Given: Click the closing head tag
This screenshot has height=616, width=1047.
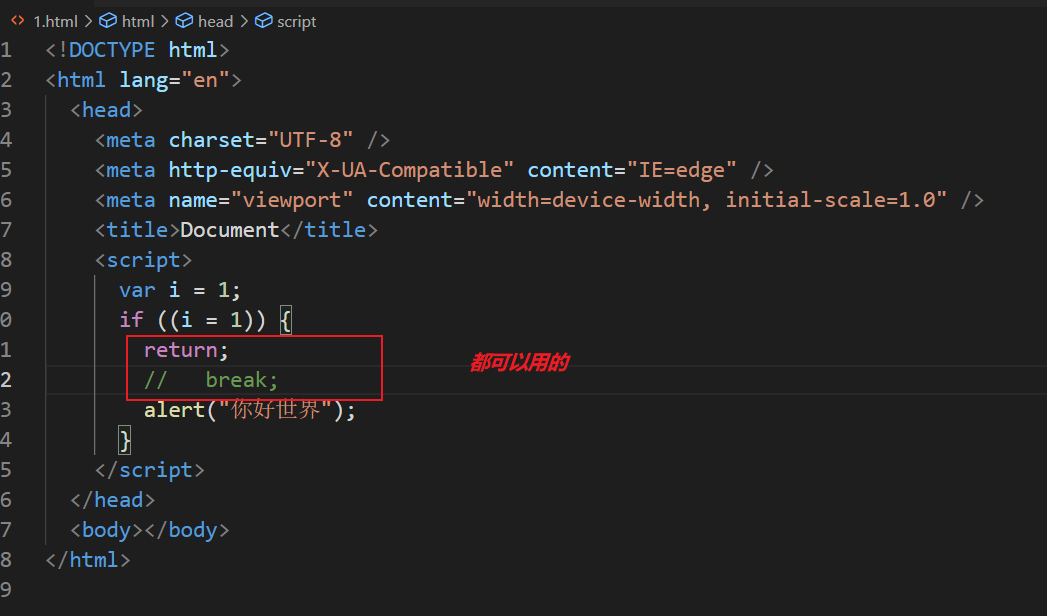Looking at the screenshot, I should 112,501.
